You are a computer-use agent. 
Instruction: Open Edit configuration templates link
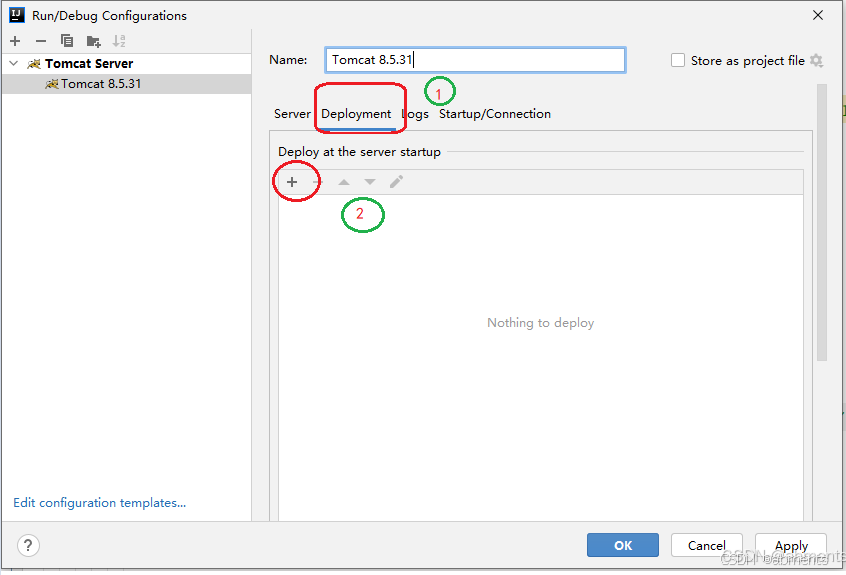pyautogui.click(x=99, y=503)
